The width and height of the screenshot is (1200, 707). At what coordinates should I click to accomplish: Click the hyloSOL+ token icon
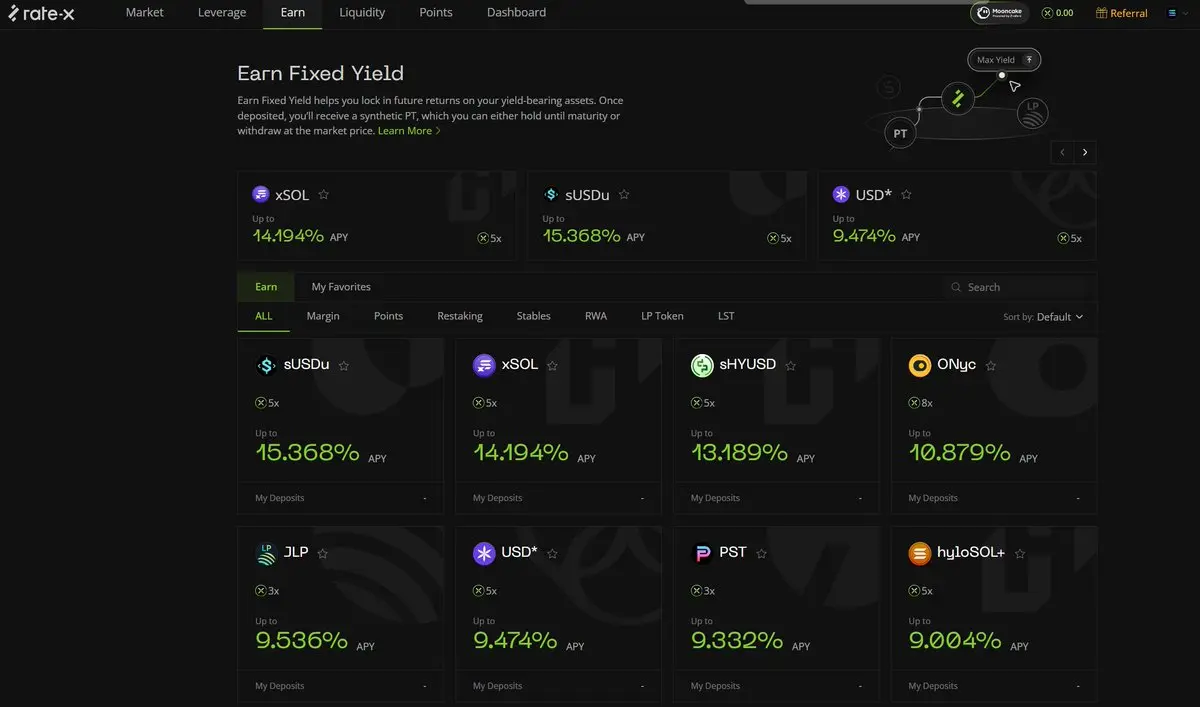(919, 553)
